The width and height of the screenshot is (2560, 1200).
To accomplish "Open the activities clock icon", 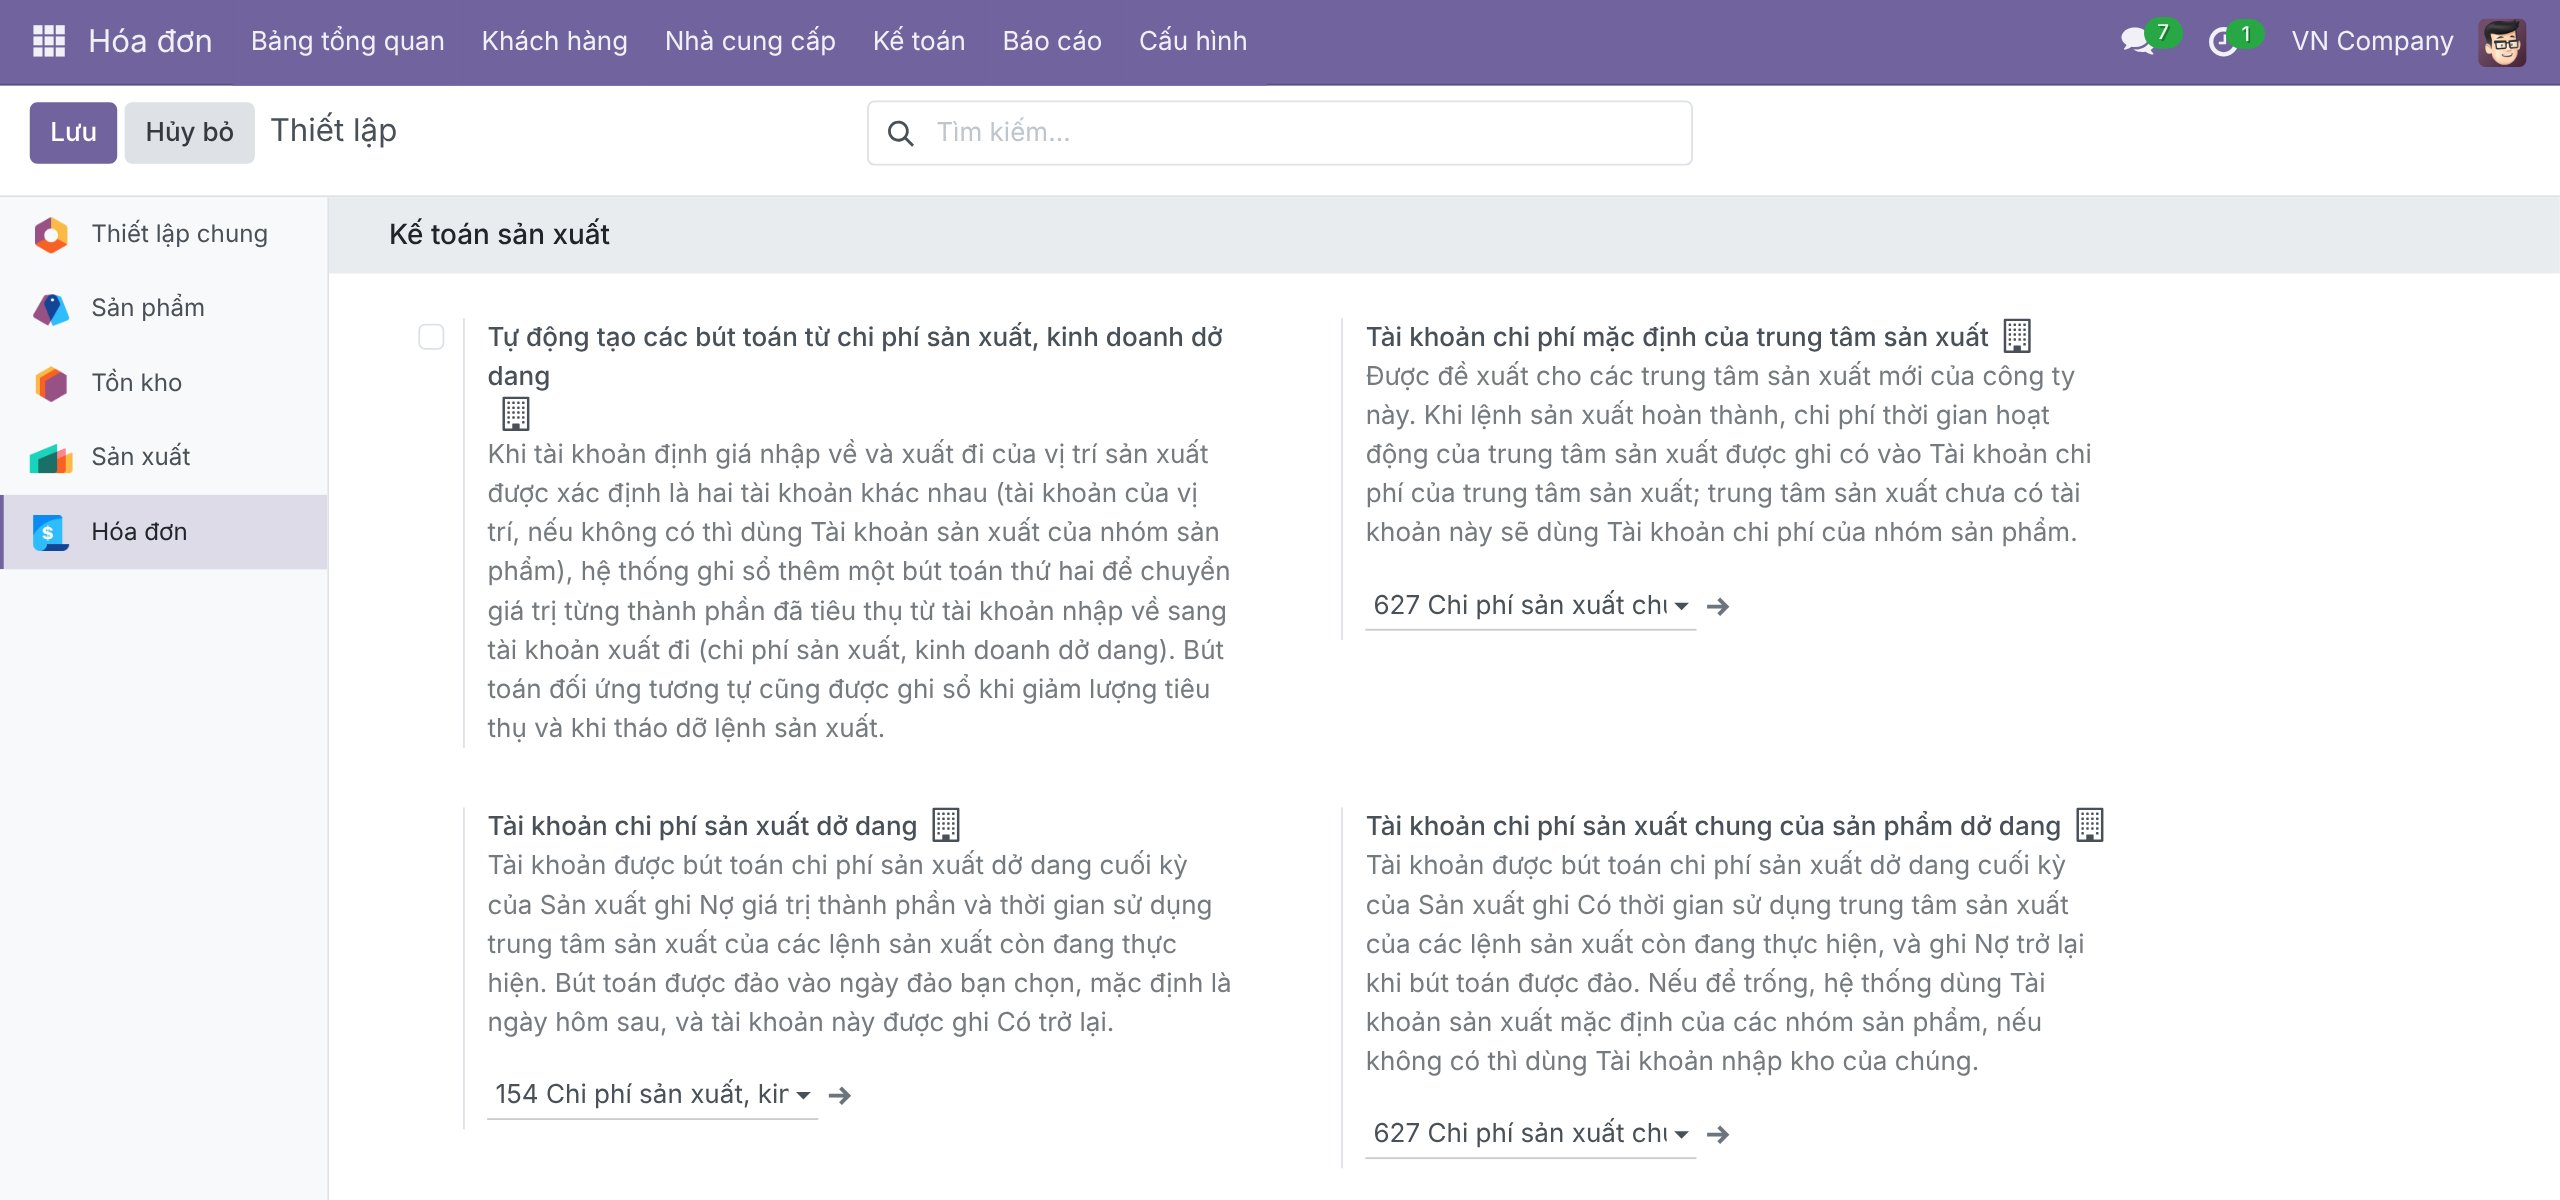I will tap(2222, 42).
